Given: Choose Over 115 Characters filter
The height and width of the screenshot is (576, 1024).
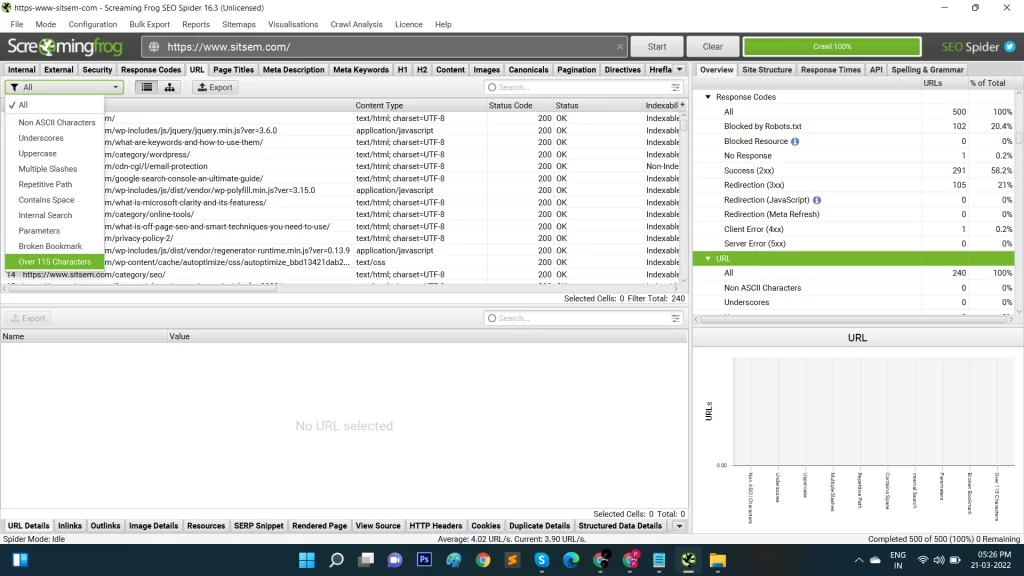Looking at the screenshot, I should pos(54,262).
